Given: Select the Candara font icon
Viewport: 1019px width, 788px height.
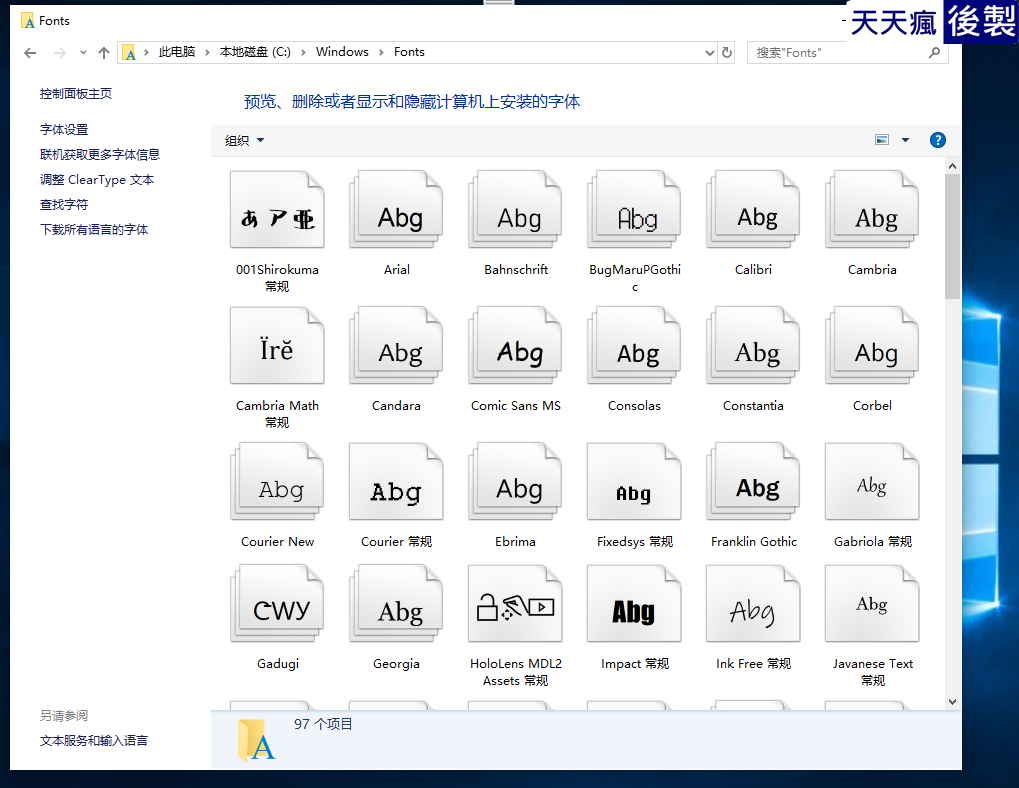Looking at the screenshot, I should tap(396, 346).
